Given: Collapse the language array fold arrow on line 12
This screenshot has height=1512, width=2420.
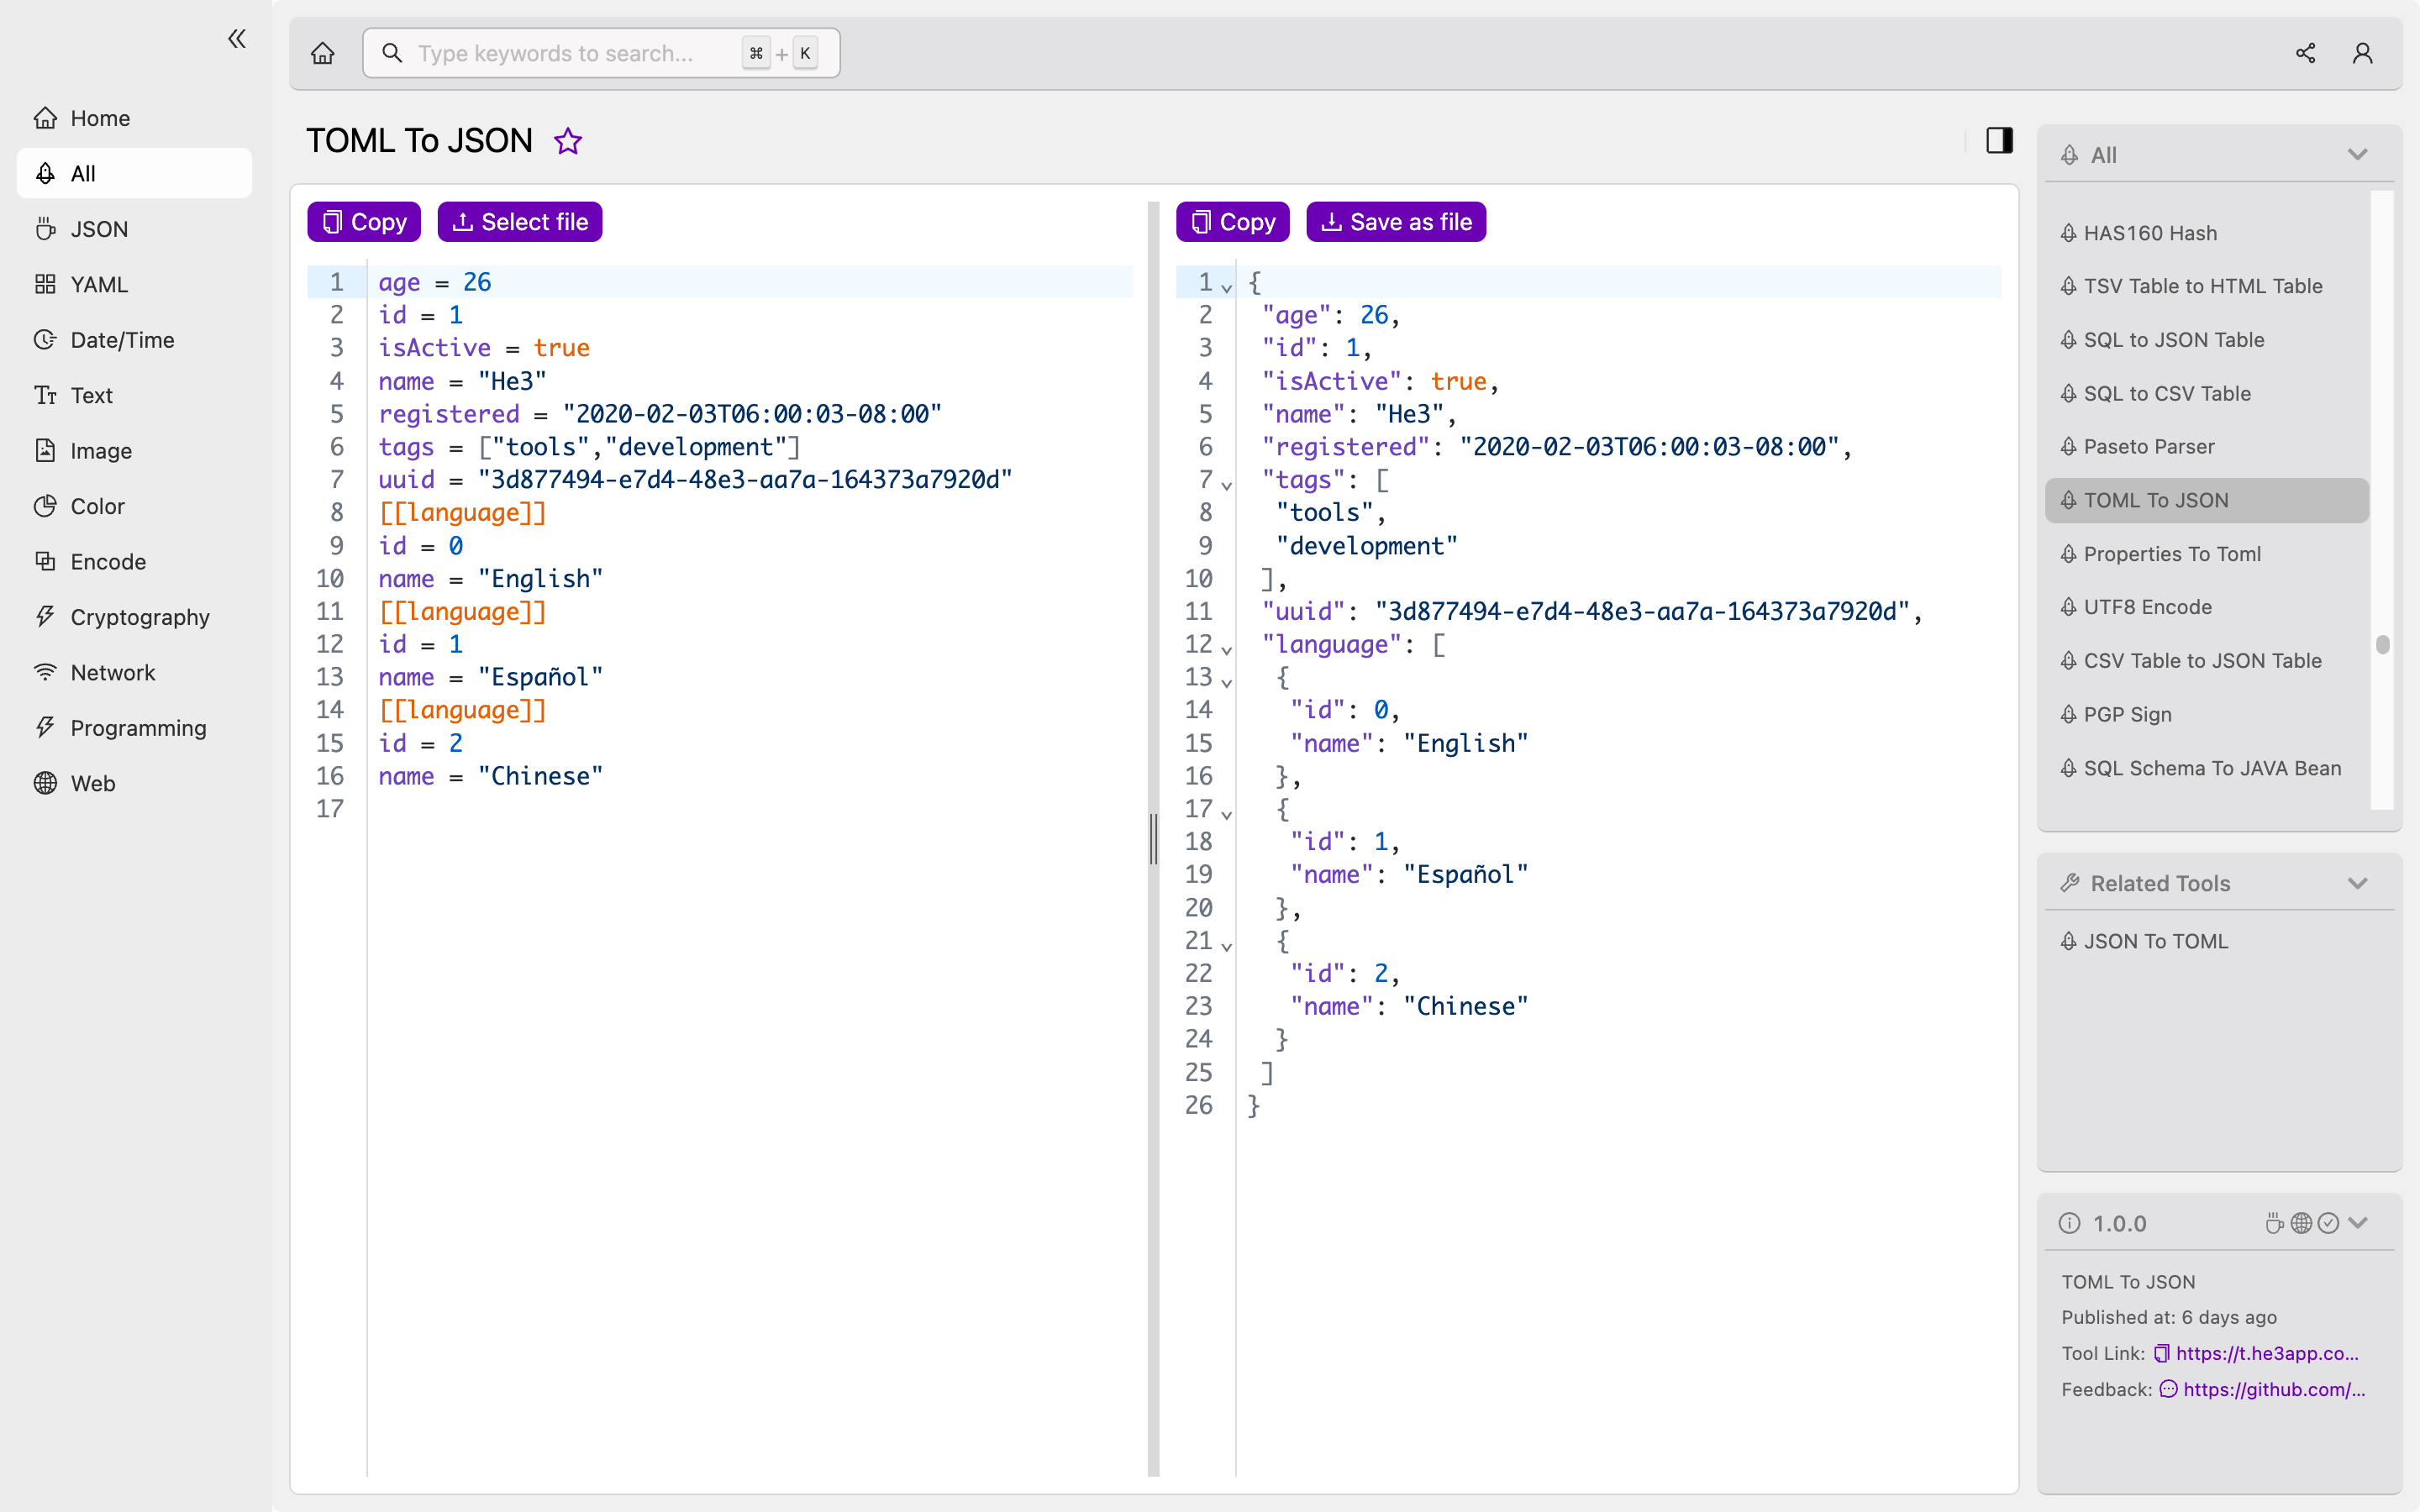Looking at the screenshot, I should click(1227, 650).
